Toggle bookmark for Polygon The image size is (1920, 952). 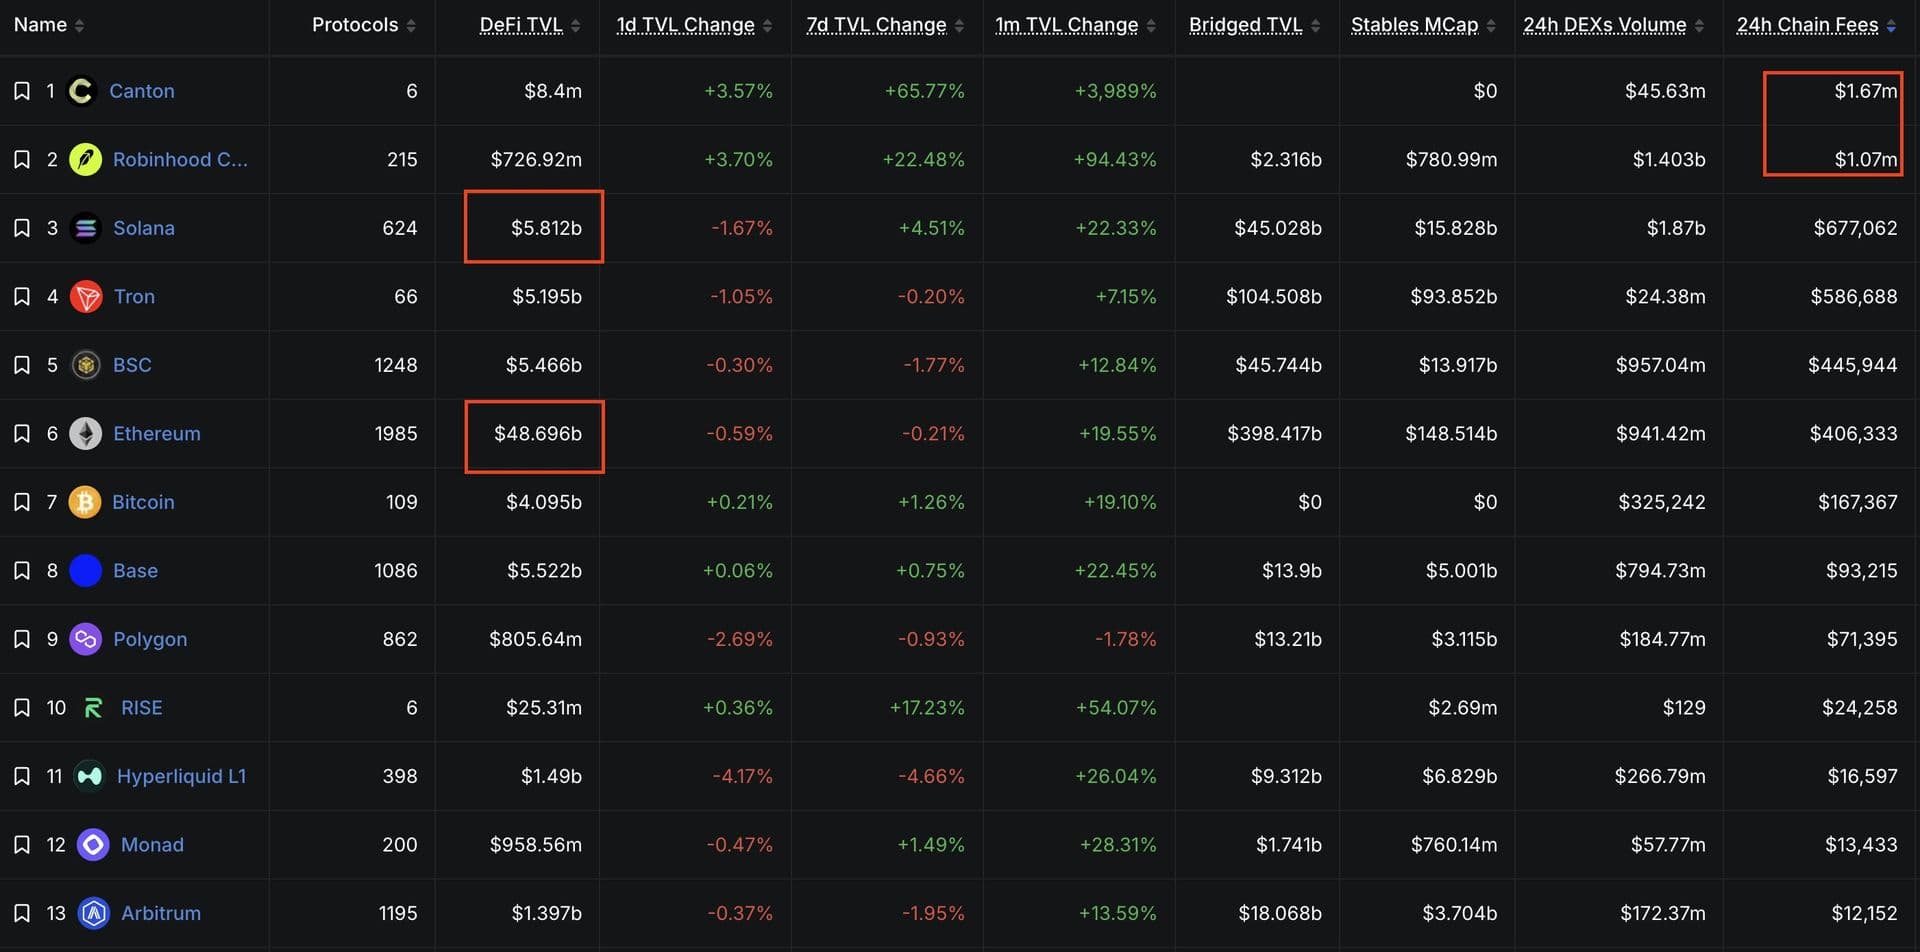click(21, 639)
